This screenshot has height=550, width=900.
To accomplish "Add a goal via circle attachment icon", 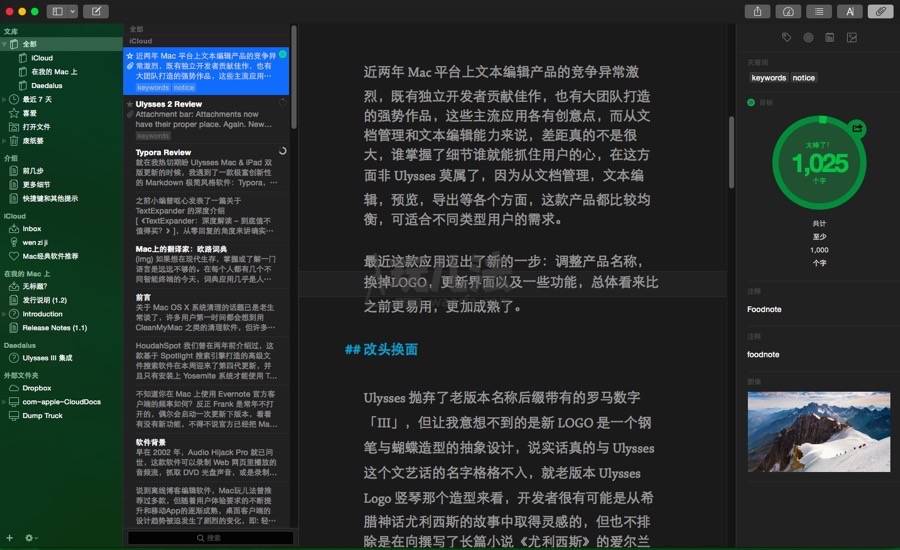I will click(808, 37).
